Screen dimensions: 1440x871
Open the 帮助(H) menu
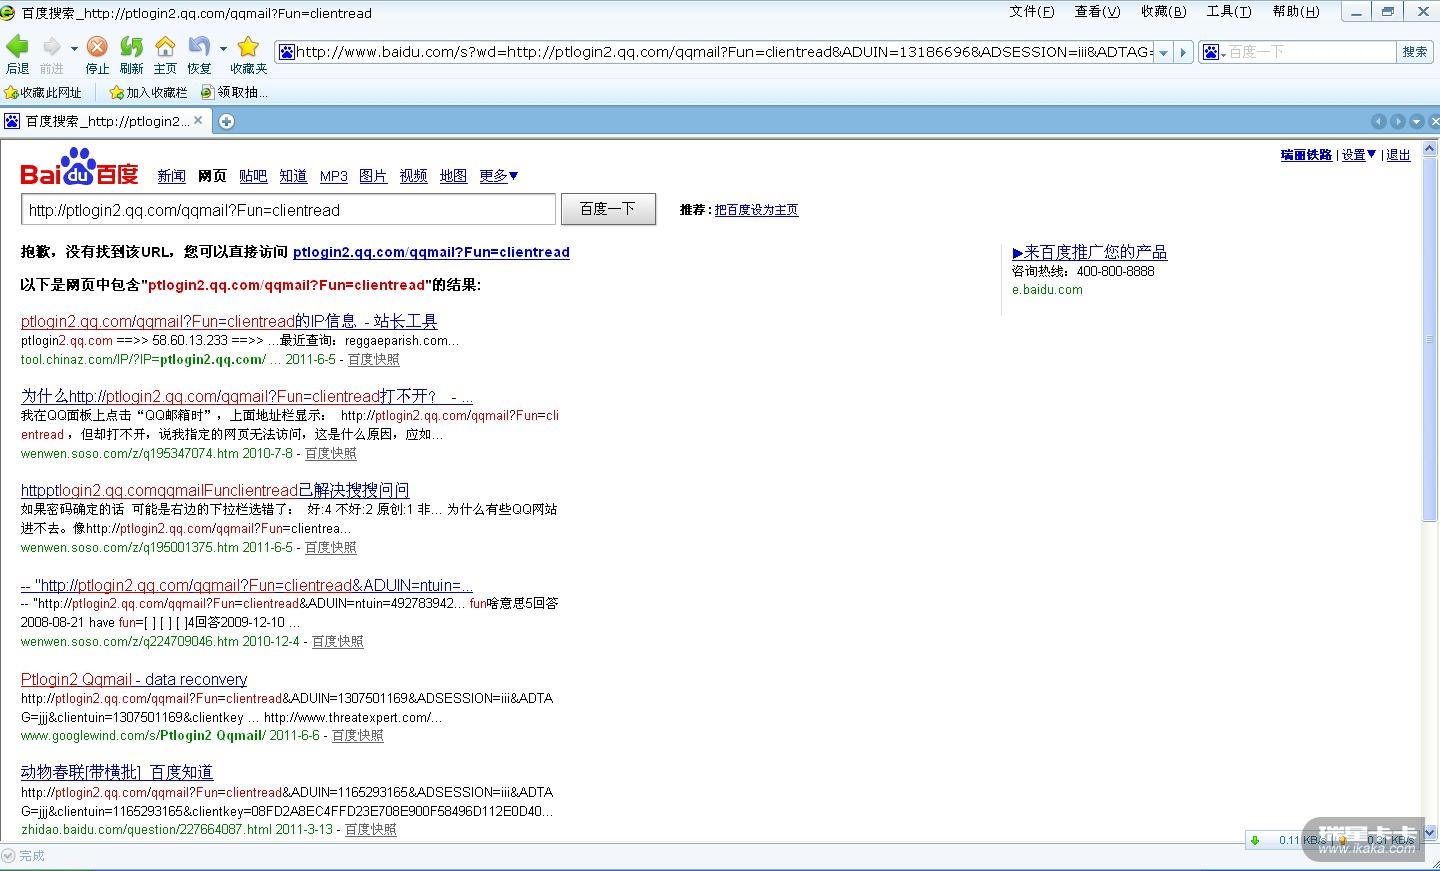1296,12
